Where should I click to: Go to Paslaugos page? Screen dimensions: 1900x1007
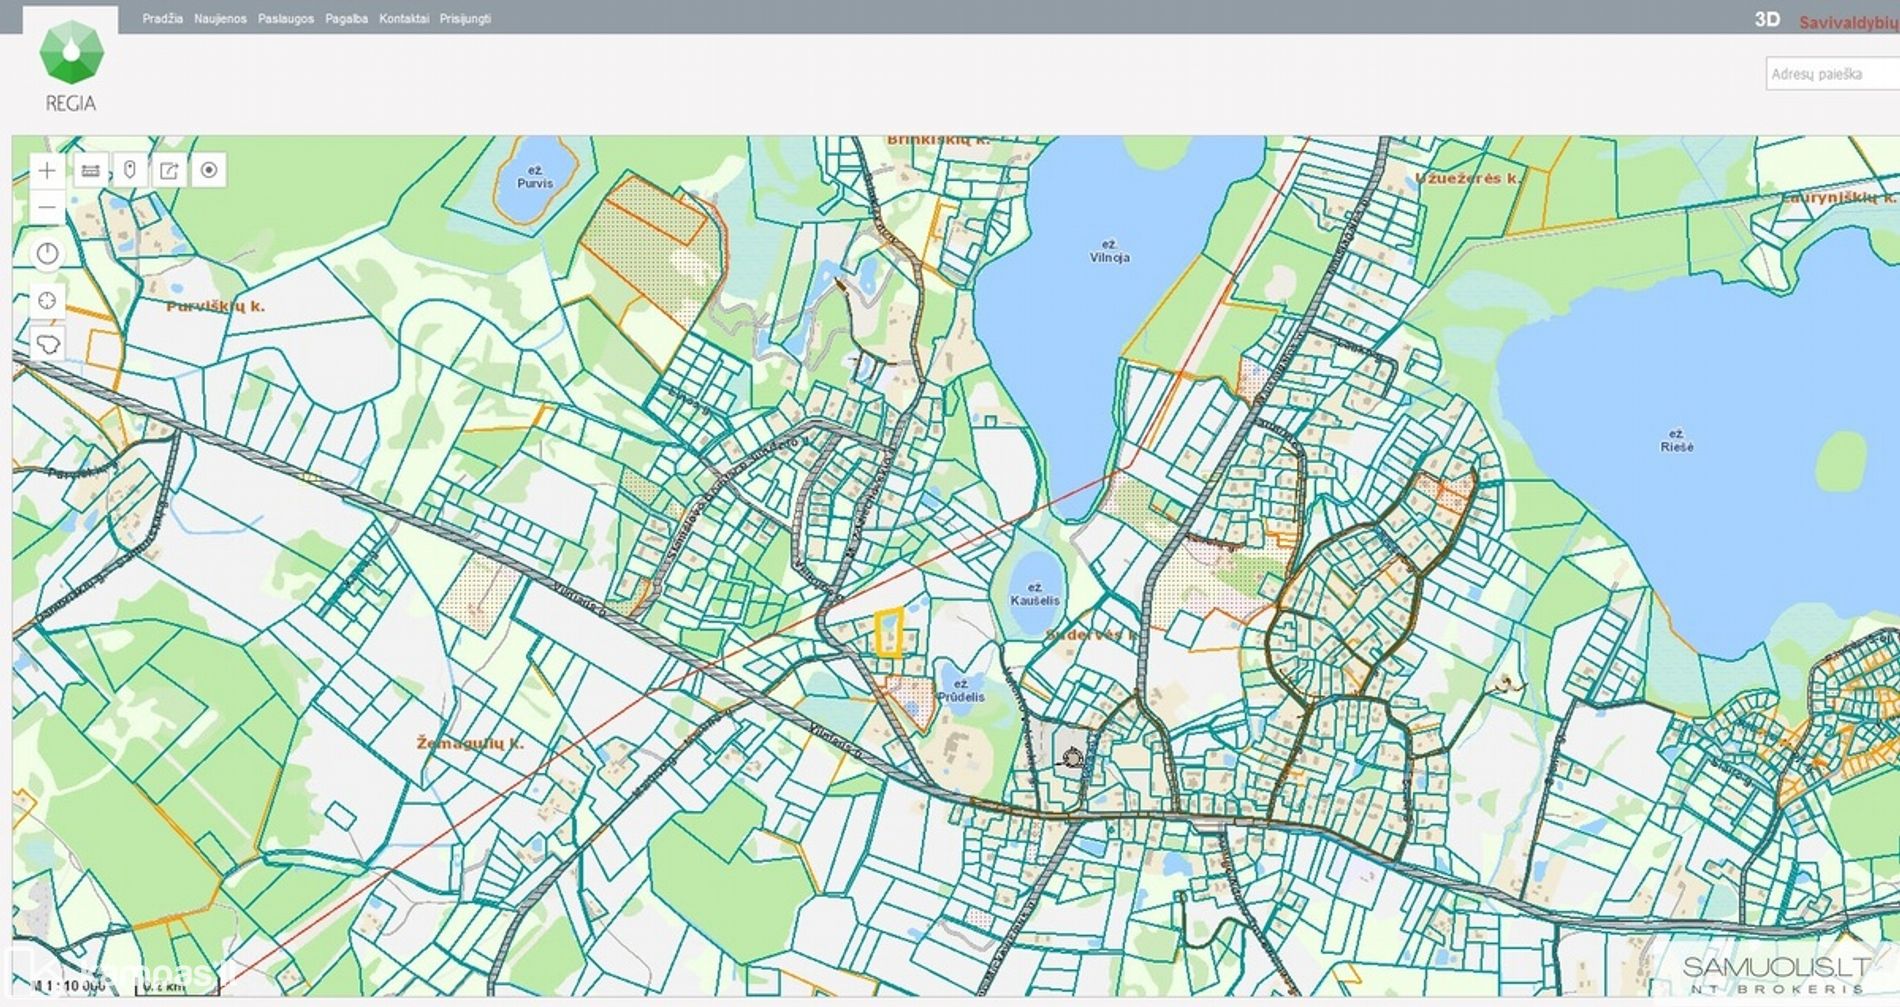(x=286, y=19)
